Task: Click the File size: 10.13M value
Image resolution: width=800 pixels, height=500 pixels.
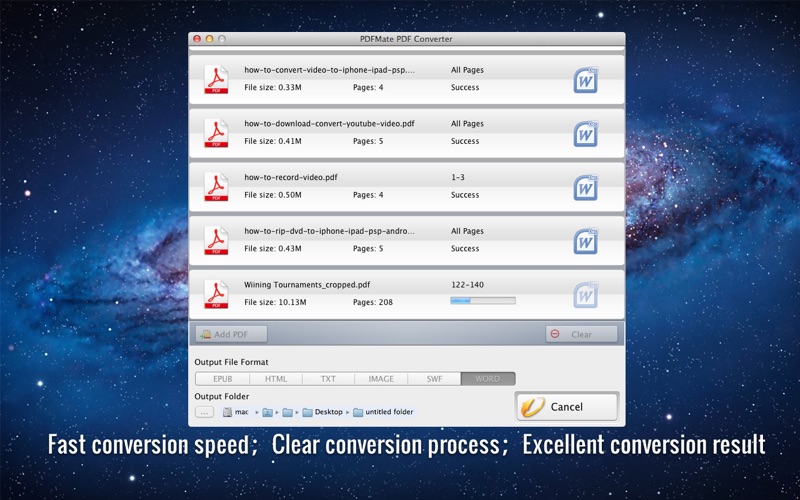Action: [275, 302]
